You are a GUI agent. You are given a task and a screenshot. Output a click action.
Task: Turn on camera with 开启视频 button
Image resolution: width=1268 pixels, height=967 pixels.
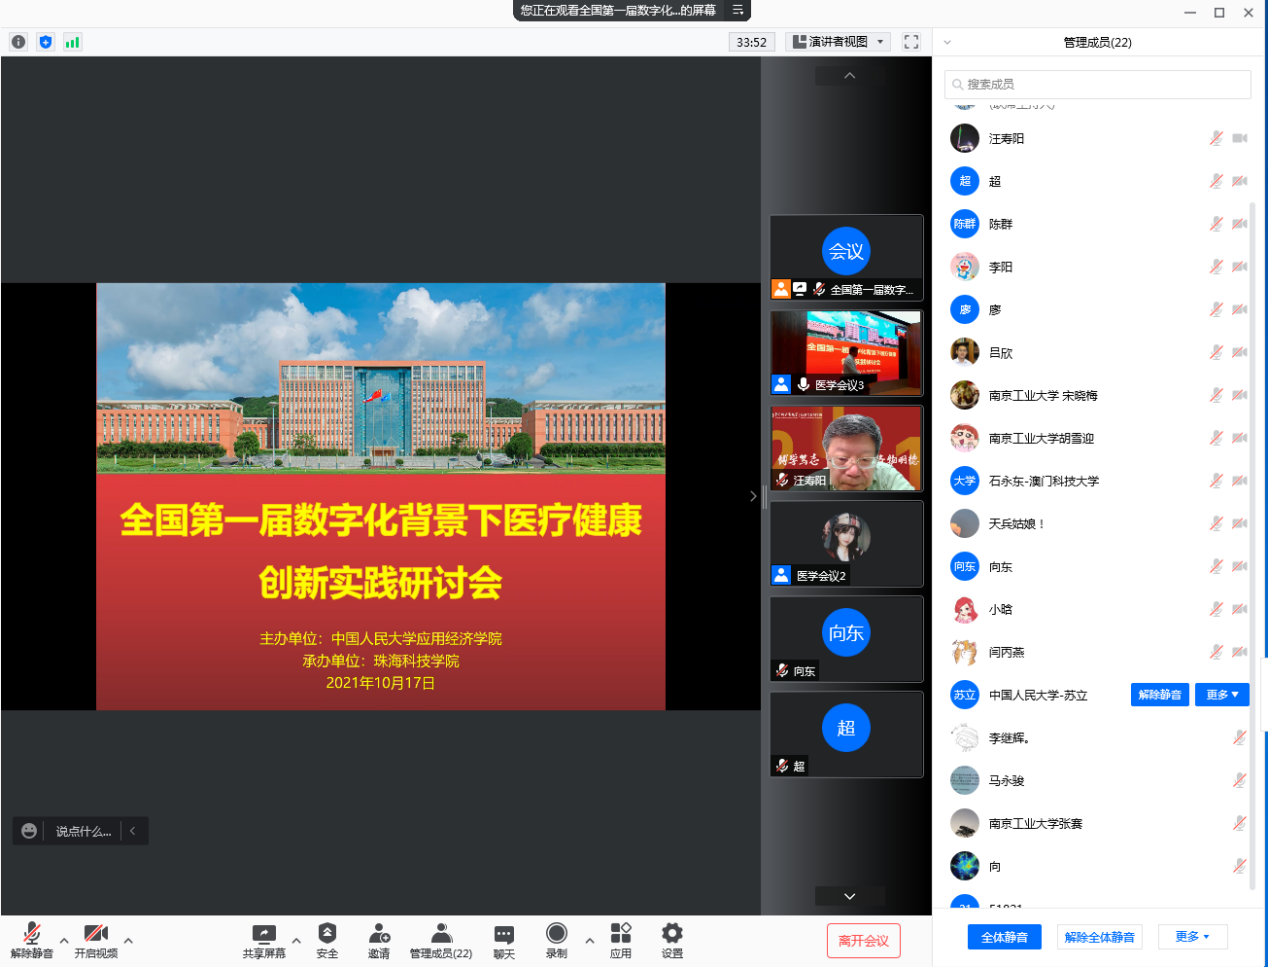click(x=96, y=934)
